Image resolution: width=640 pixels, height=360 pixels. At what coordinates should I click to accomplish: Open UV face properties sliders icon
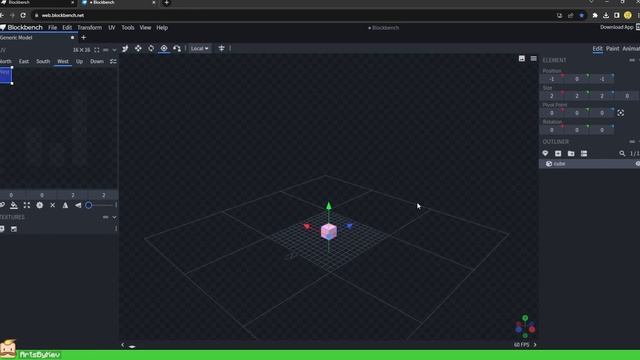tap(113, 61)
